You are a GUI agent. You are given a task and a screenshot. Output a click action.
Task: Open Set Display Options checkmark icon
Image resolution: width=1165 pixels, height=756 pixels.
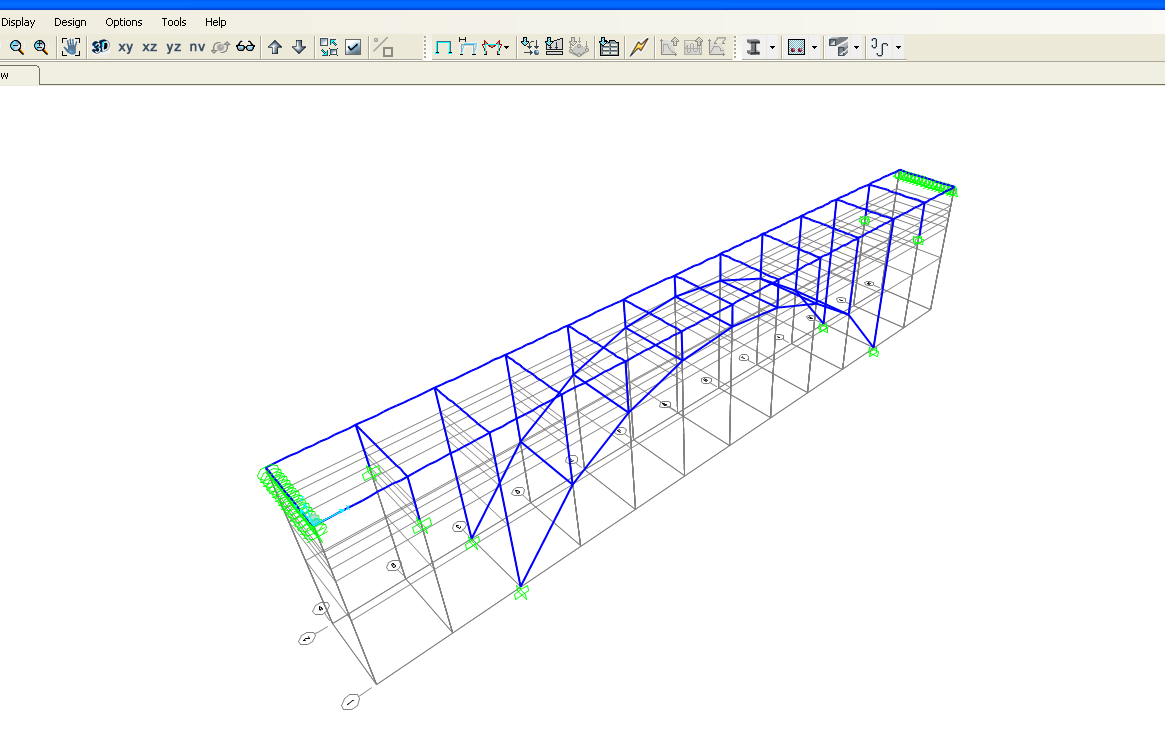353,47
